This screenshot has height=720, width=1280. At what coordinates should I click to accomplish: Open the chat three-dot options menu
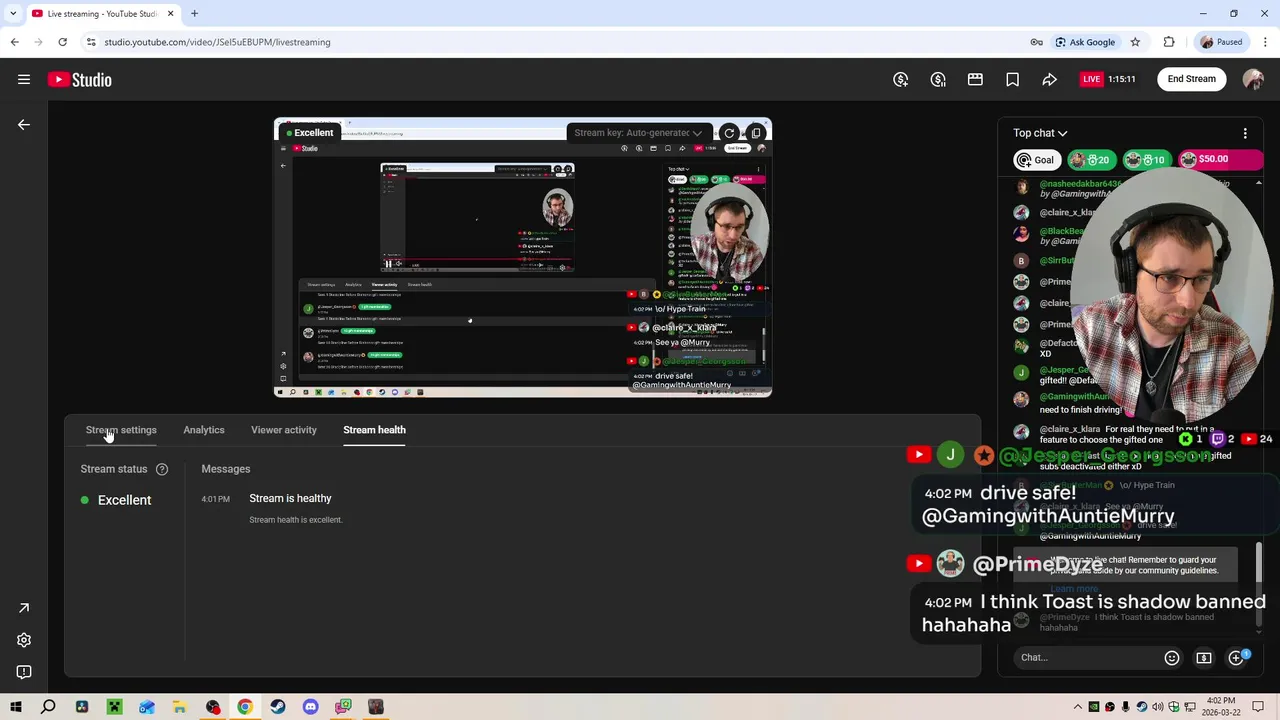1245,133
